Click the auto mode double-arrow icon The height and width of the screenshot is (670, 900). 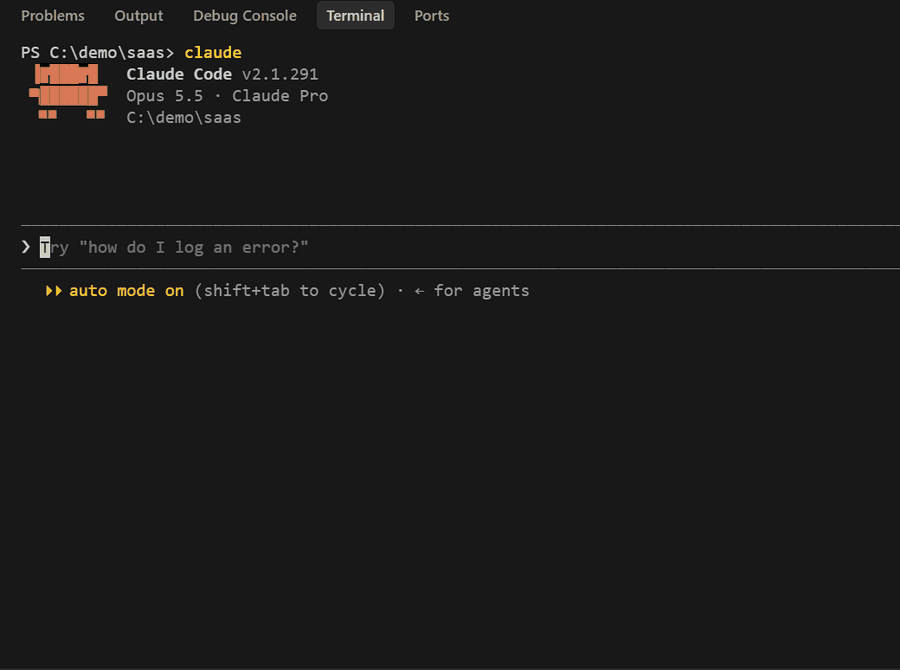pos(54,291)
